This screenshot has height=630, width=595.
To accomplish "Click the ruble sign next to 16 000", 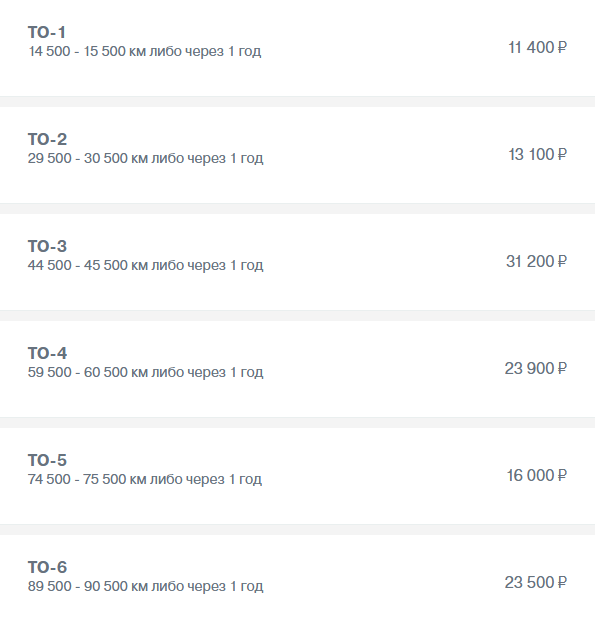I will (x=562, y=476).
